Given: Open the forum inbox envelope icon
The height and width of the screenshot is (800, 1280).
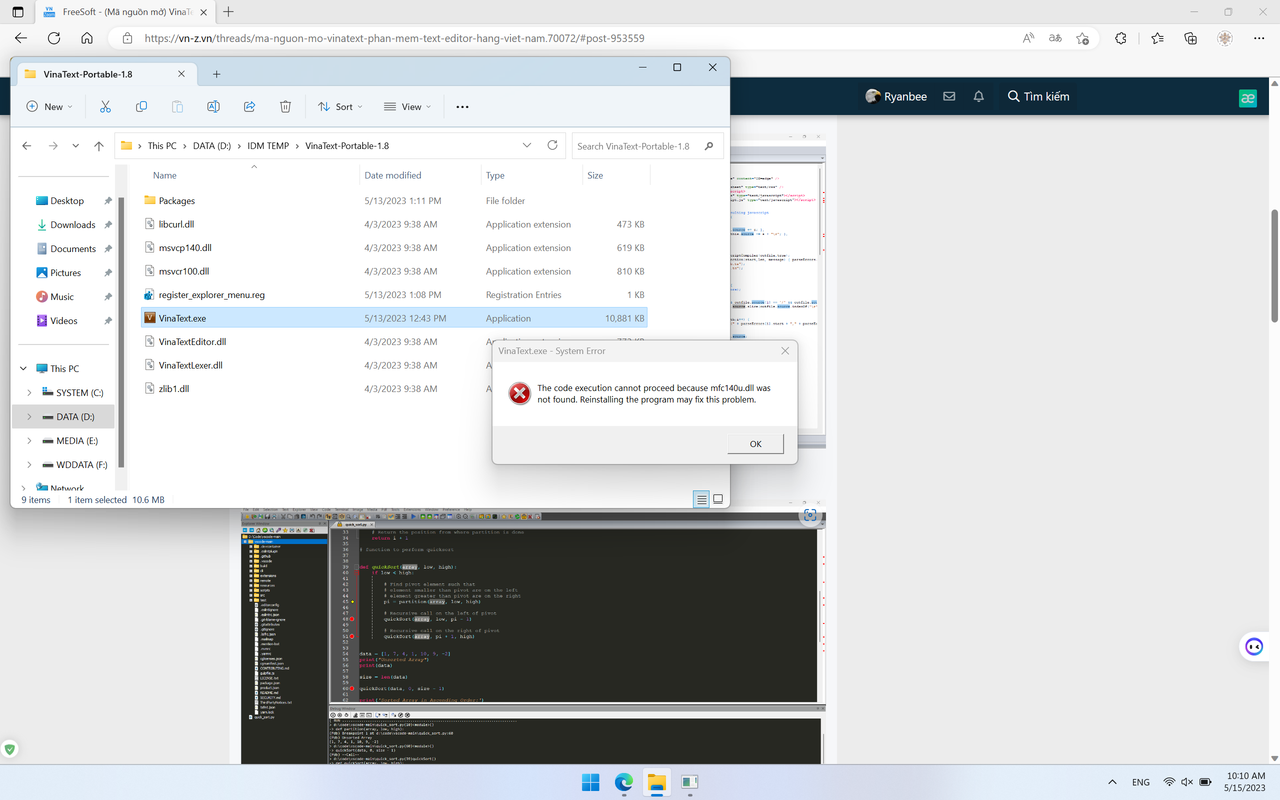Looking at the screenshot, I should [949, 96].
